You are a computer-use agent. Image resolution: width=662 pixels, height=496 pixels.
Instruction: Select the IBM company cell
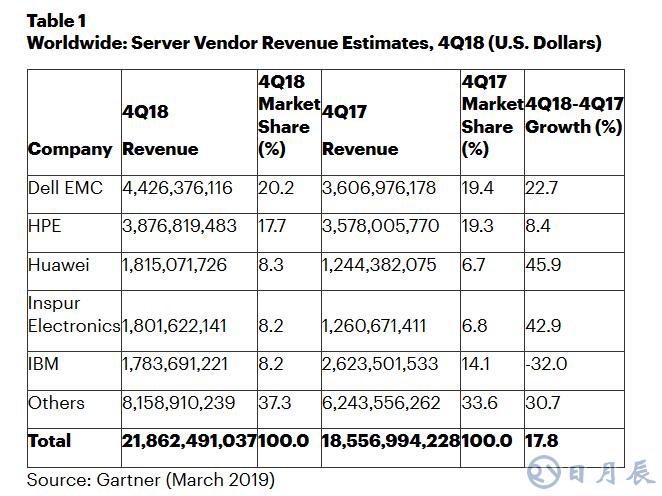click(43, 364)
